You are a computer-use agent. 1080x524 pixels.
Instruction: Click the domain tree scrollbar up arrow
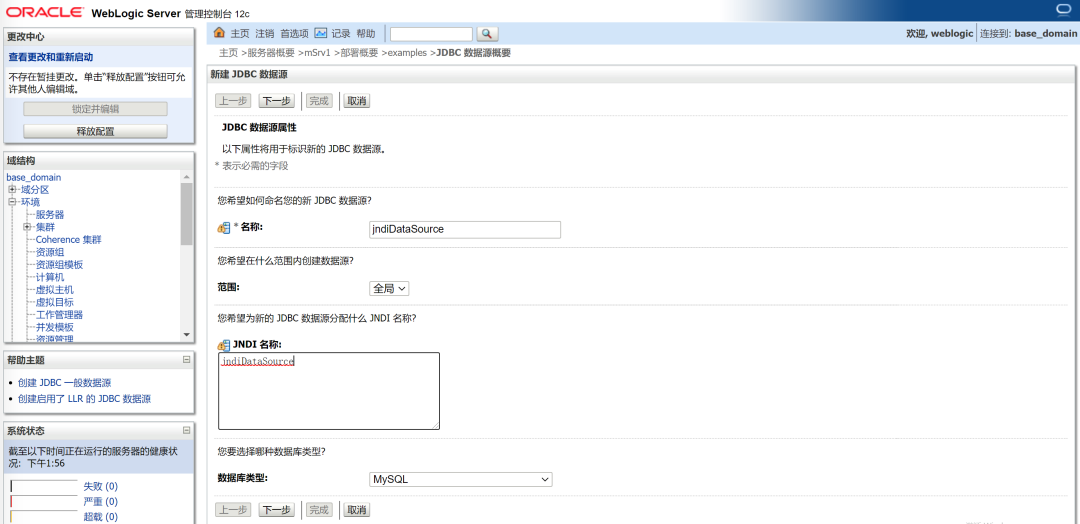[x=186, y=176]
